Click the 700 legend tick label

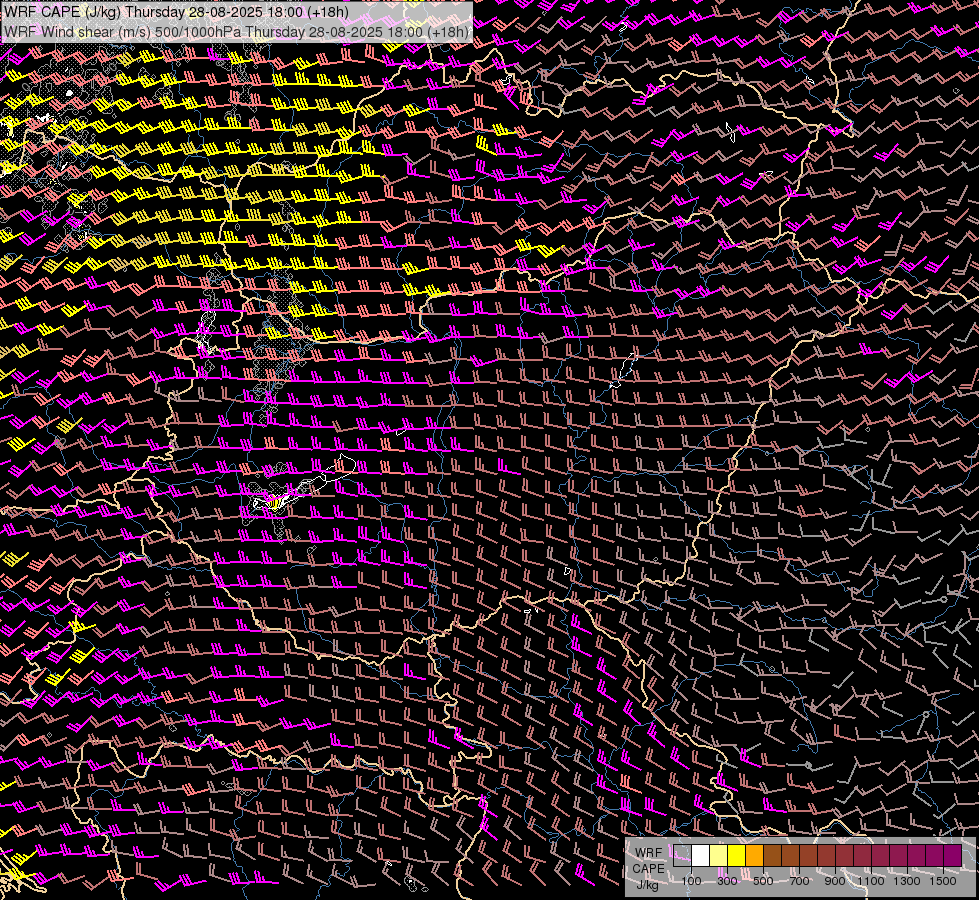pos(799,881)
